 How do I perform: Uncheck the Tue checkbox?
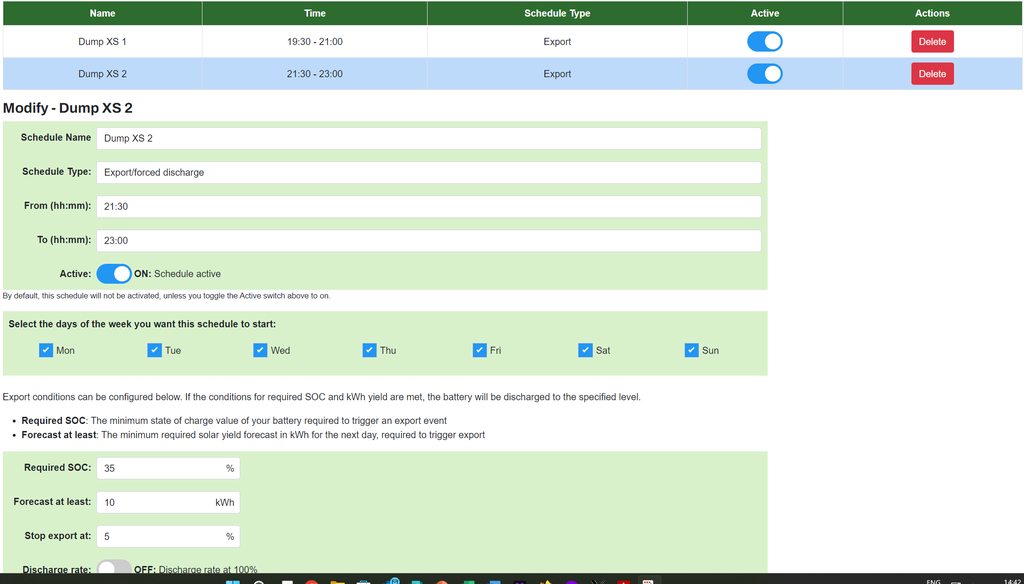[x=154, y=350]
